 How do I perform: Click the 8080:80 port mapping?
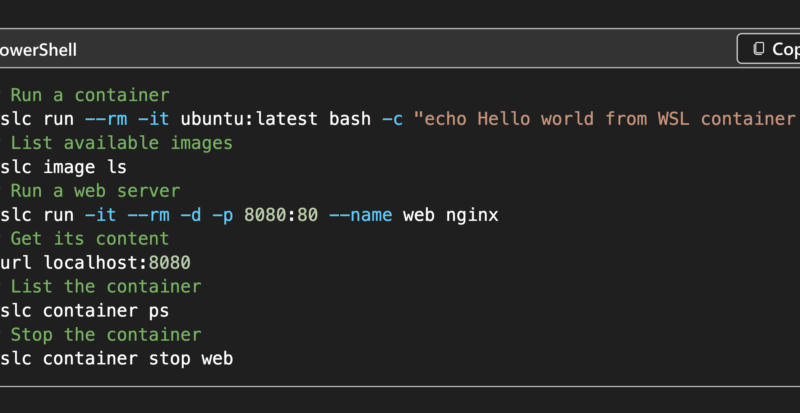[281, 215]
